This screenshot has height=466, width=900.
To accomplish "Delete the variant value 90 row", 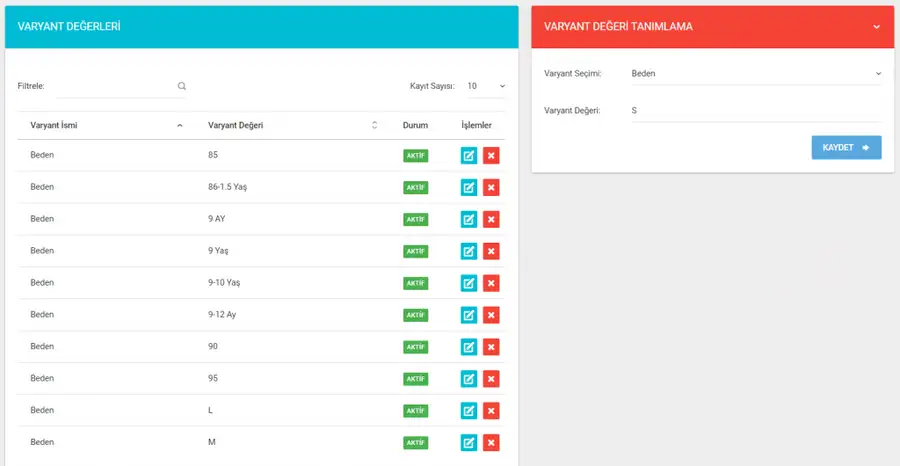I will point(491,347).
